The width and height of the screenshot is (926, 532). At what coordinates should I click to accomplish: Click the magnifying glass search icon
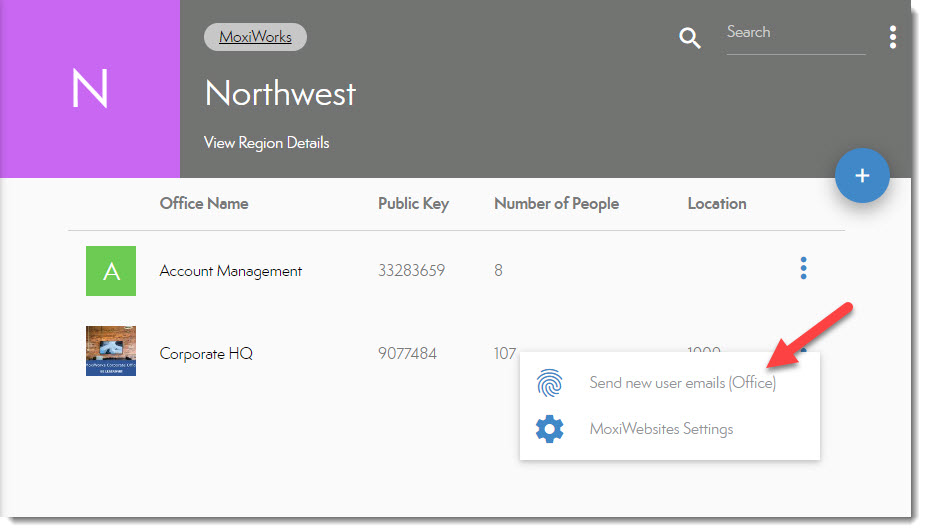click(690, 39)
